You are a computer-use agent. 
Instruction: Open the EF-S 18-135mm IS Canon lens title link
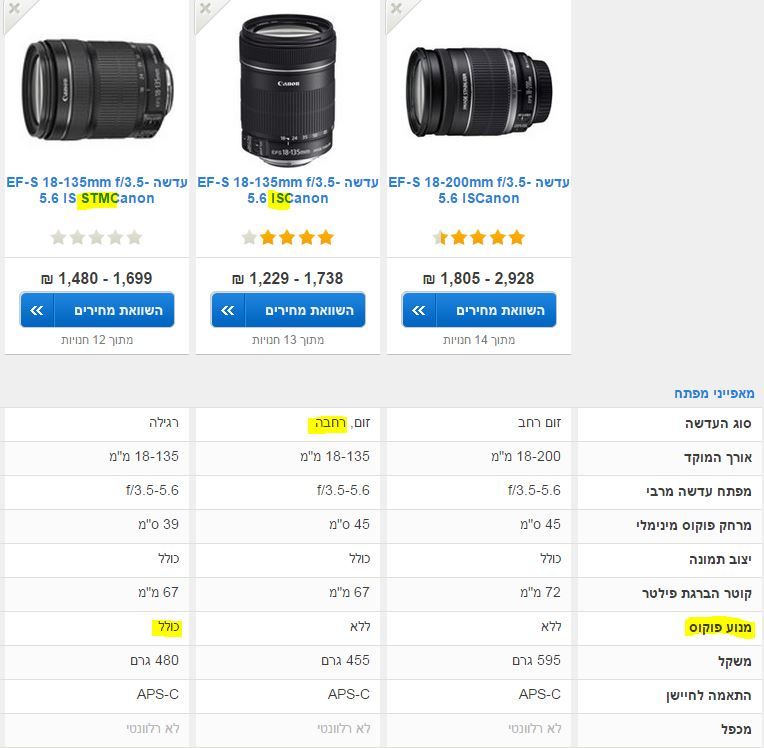(287, 190)
